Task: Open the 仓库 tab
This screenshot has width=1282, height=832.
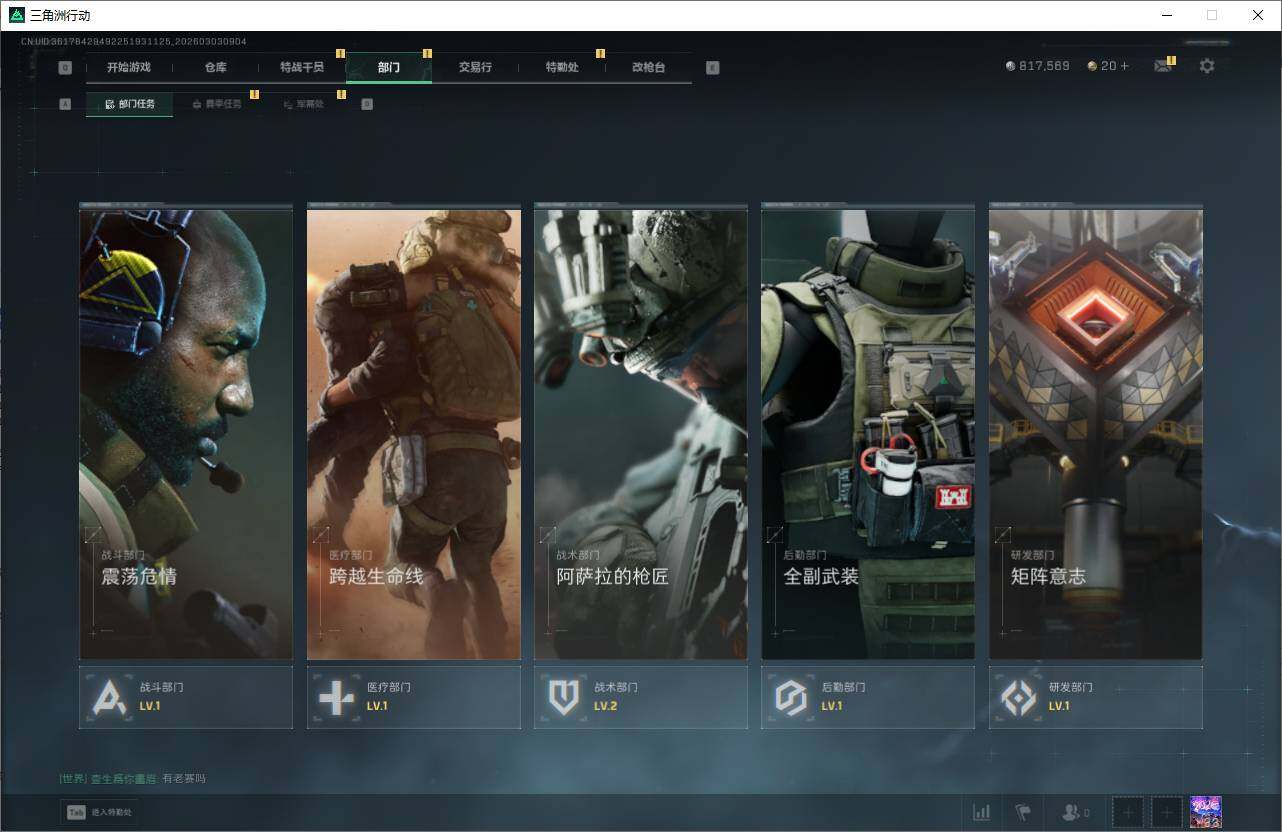Action: click(215, 67)
